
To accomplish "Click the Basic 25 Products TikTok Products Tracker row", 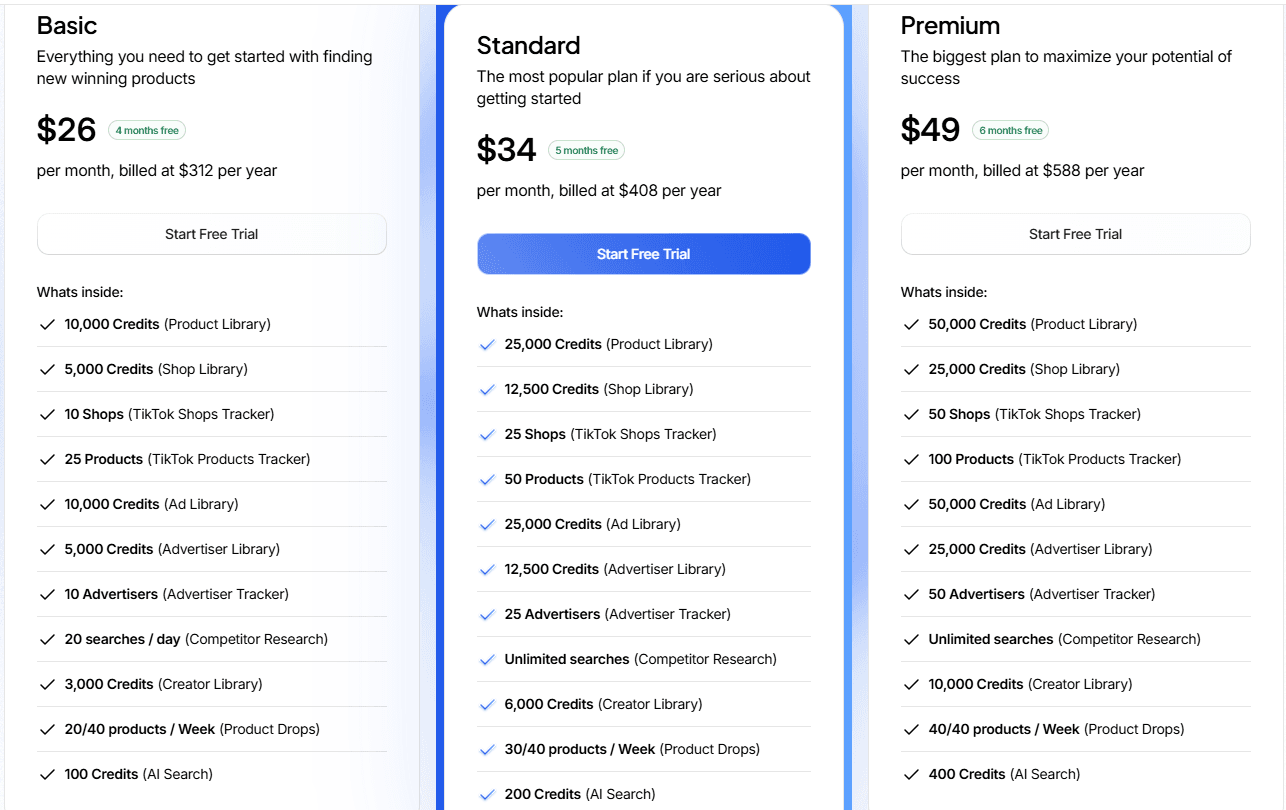I will click(x=187, y=459).
